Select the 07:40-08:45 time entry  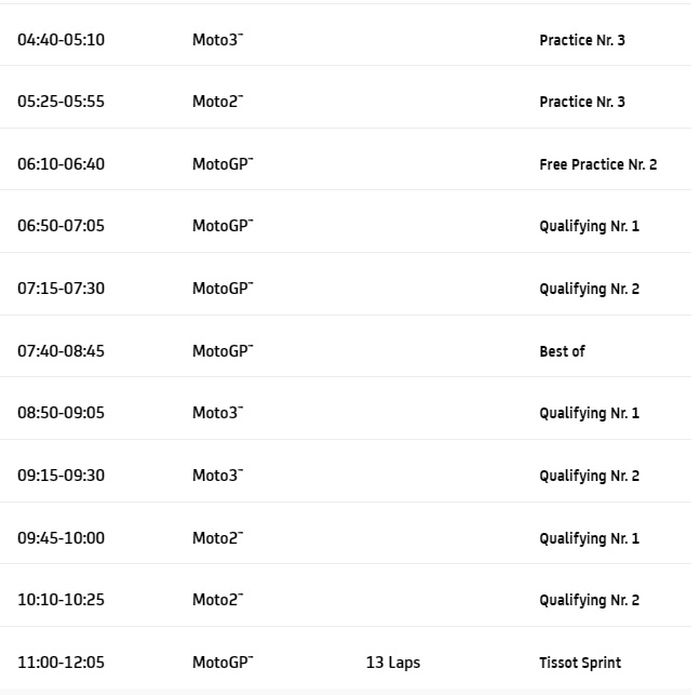[61, 351]
